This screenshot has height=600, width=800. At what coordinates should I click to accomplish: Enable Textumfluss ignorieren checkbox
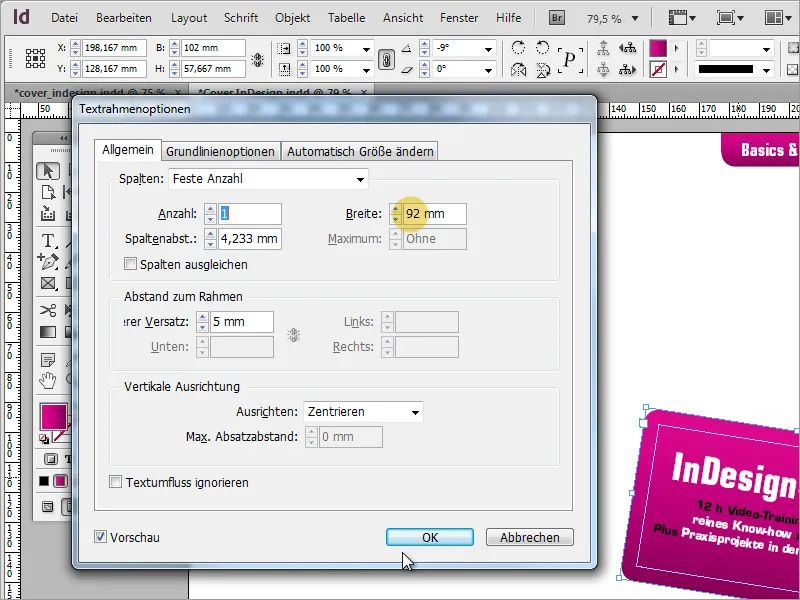(116, 482)
